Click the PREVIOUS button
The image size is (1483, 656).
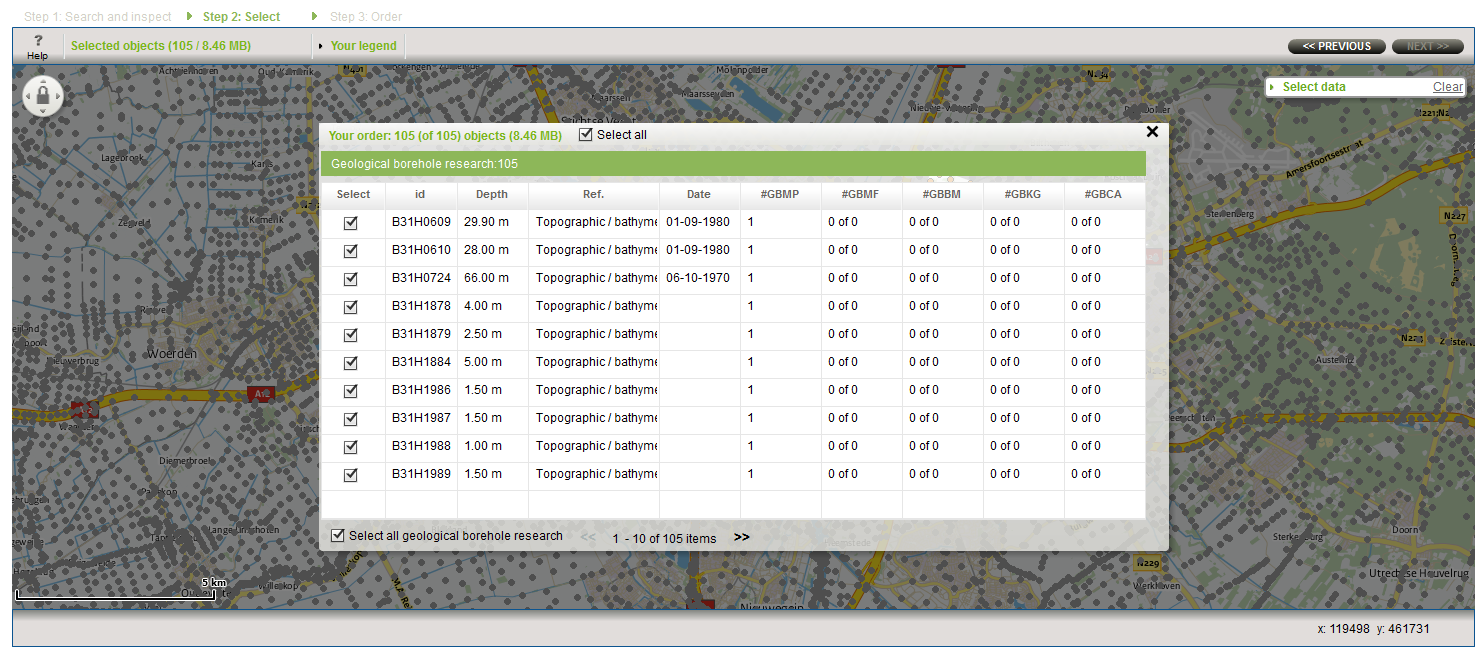point(1336,46)
